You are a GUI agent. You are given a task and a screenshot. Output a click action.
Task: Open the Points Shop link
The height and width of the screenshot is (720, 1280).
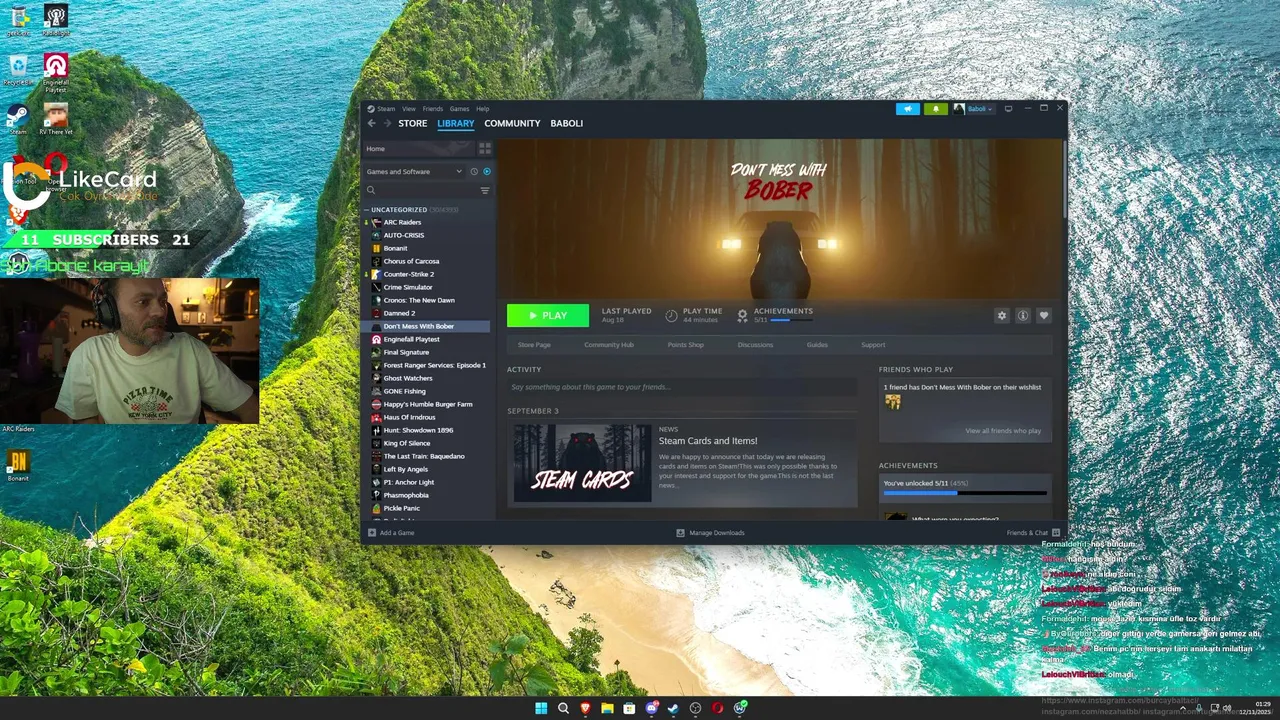click(x=686, y=345)
